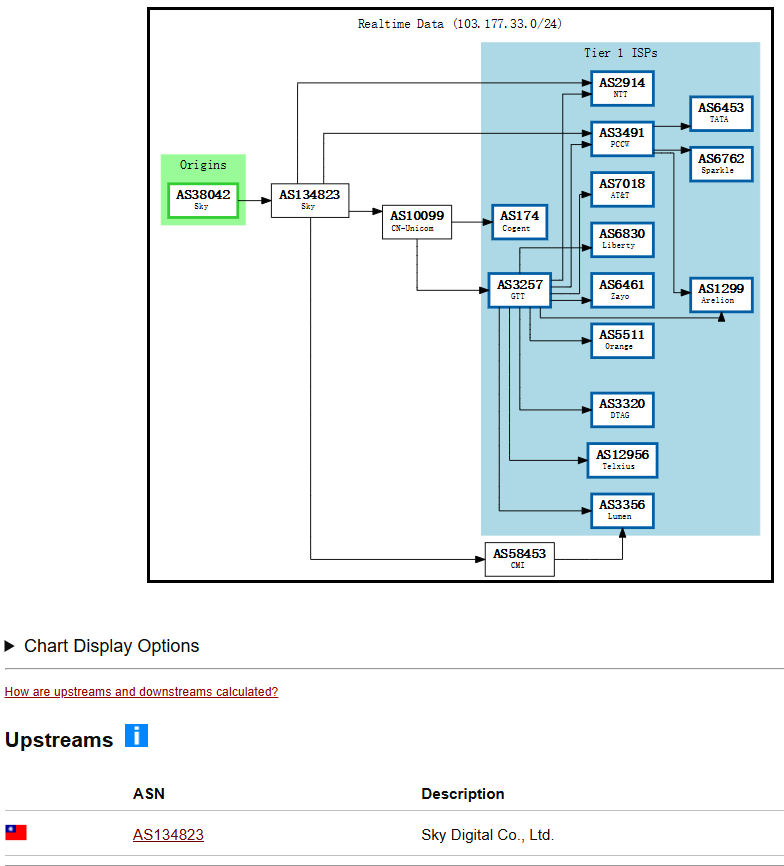This screenshot has height=866, width=784.
Task: Select the AS7018 AT&T node
Action: coord(622,189)
